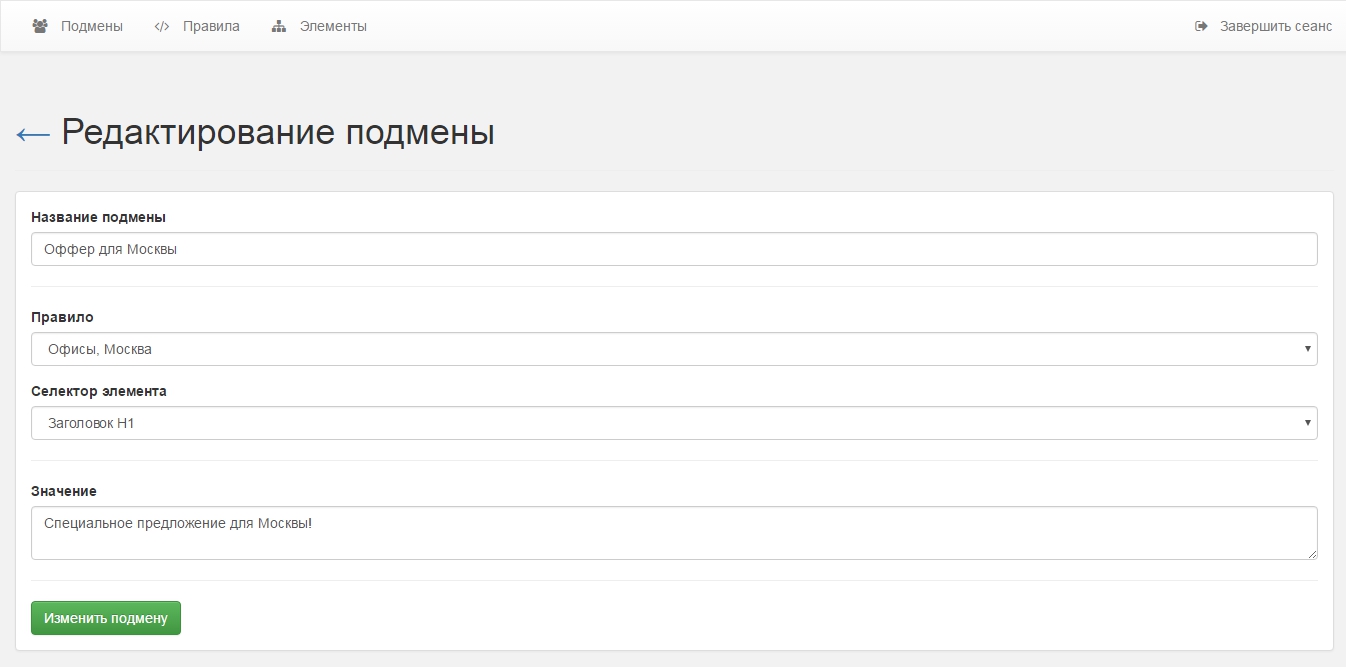Click the sign-out icon beside Завершить сеанс
Viewport: 1346px width, 667px height.
(1201, 26)
